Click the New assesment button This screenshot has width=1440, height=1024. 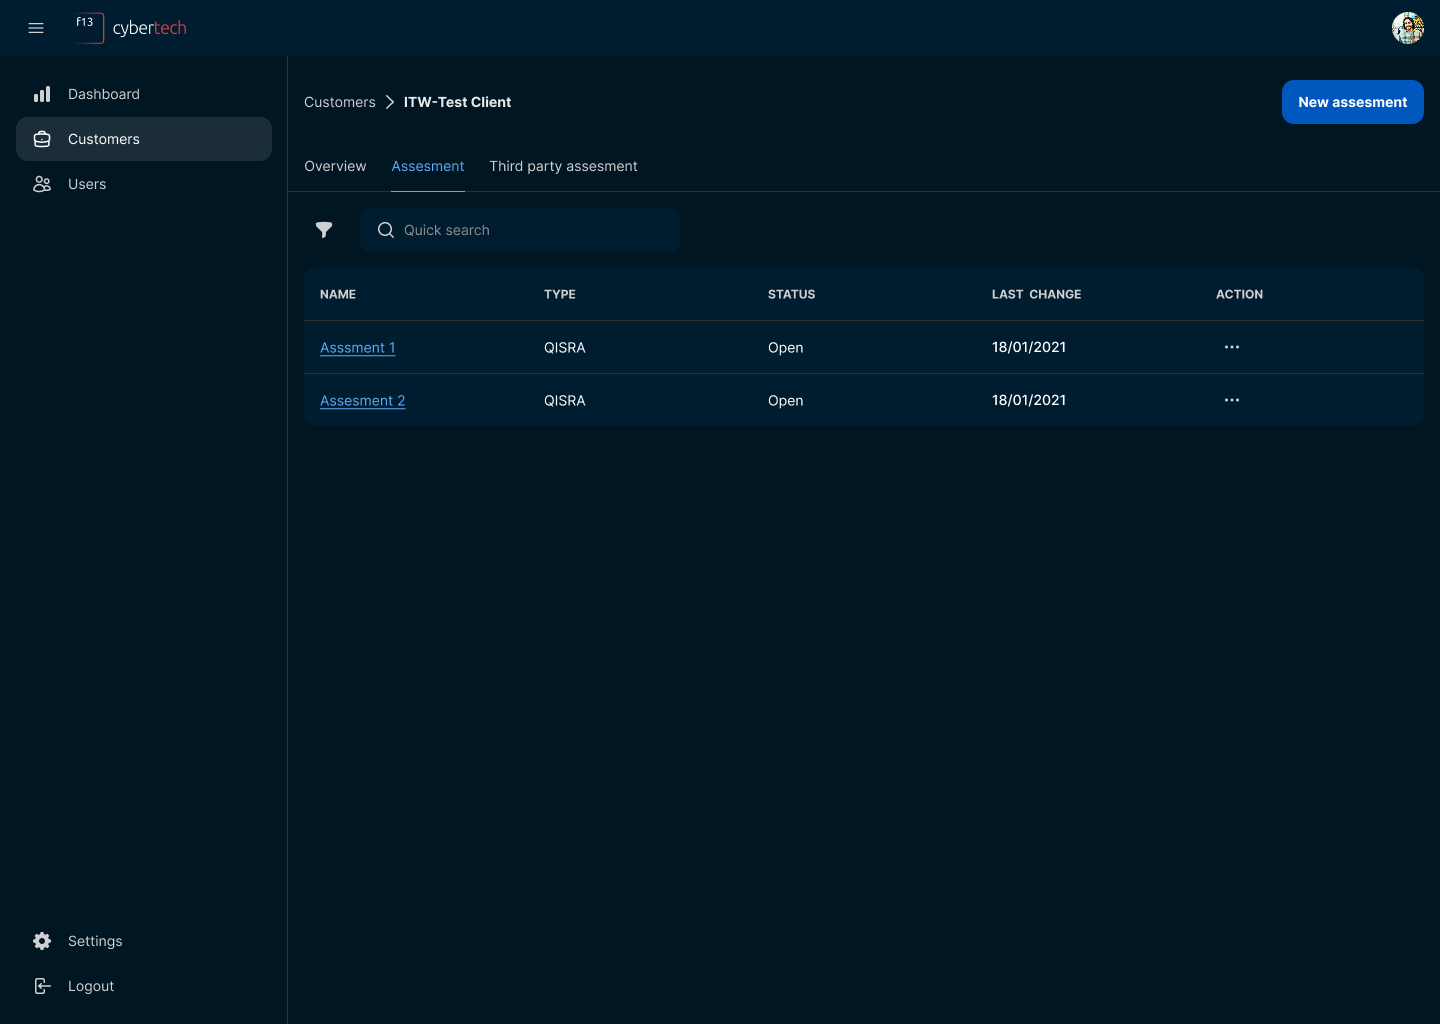[1352, 102]
